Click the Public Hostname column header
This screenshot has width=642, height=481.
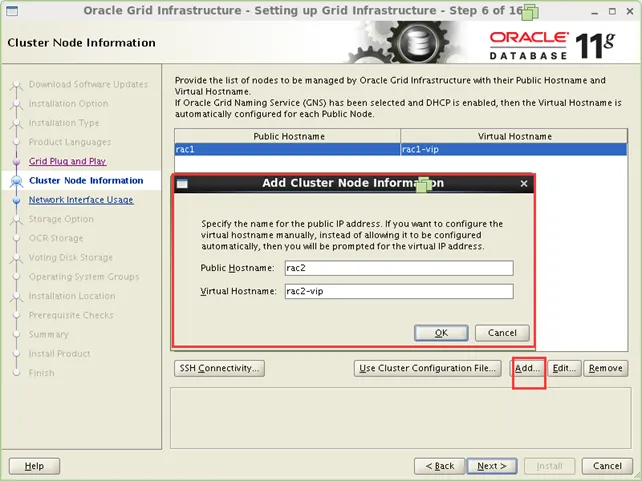pos(287,136)
